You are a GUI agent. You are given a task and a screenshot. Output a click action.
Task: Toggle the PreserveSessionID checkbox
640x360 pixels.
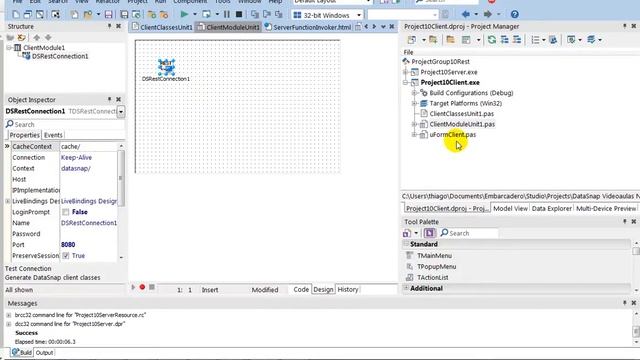66,256
